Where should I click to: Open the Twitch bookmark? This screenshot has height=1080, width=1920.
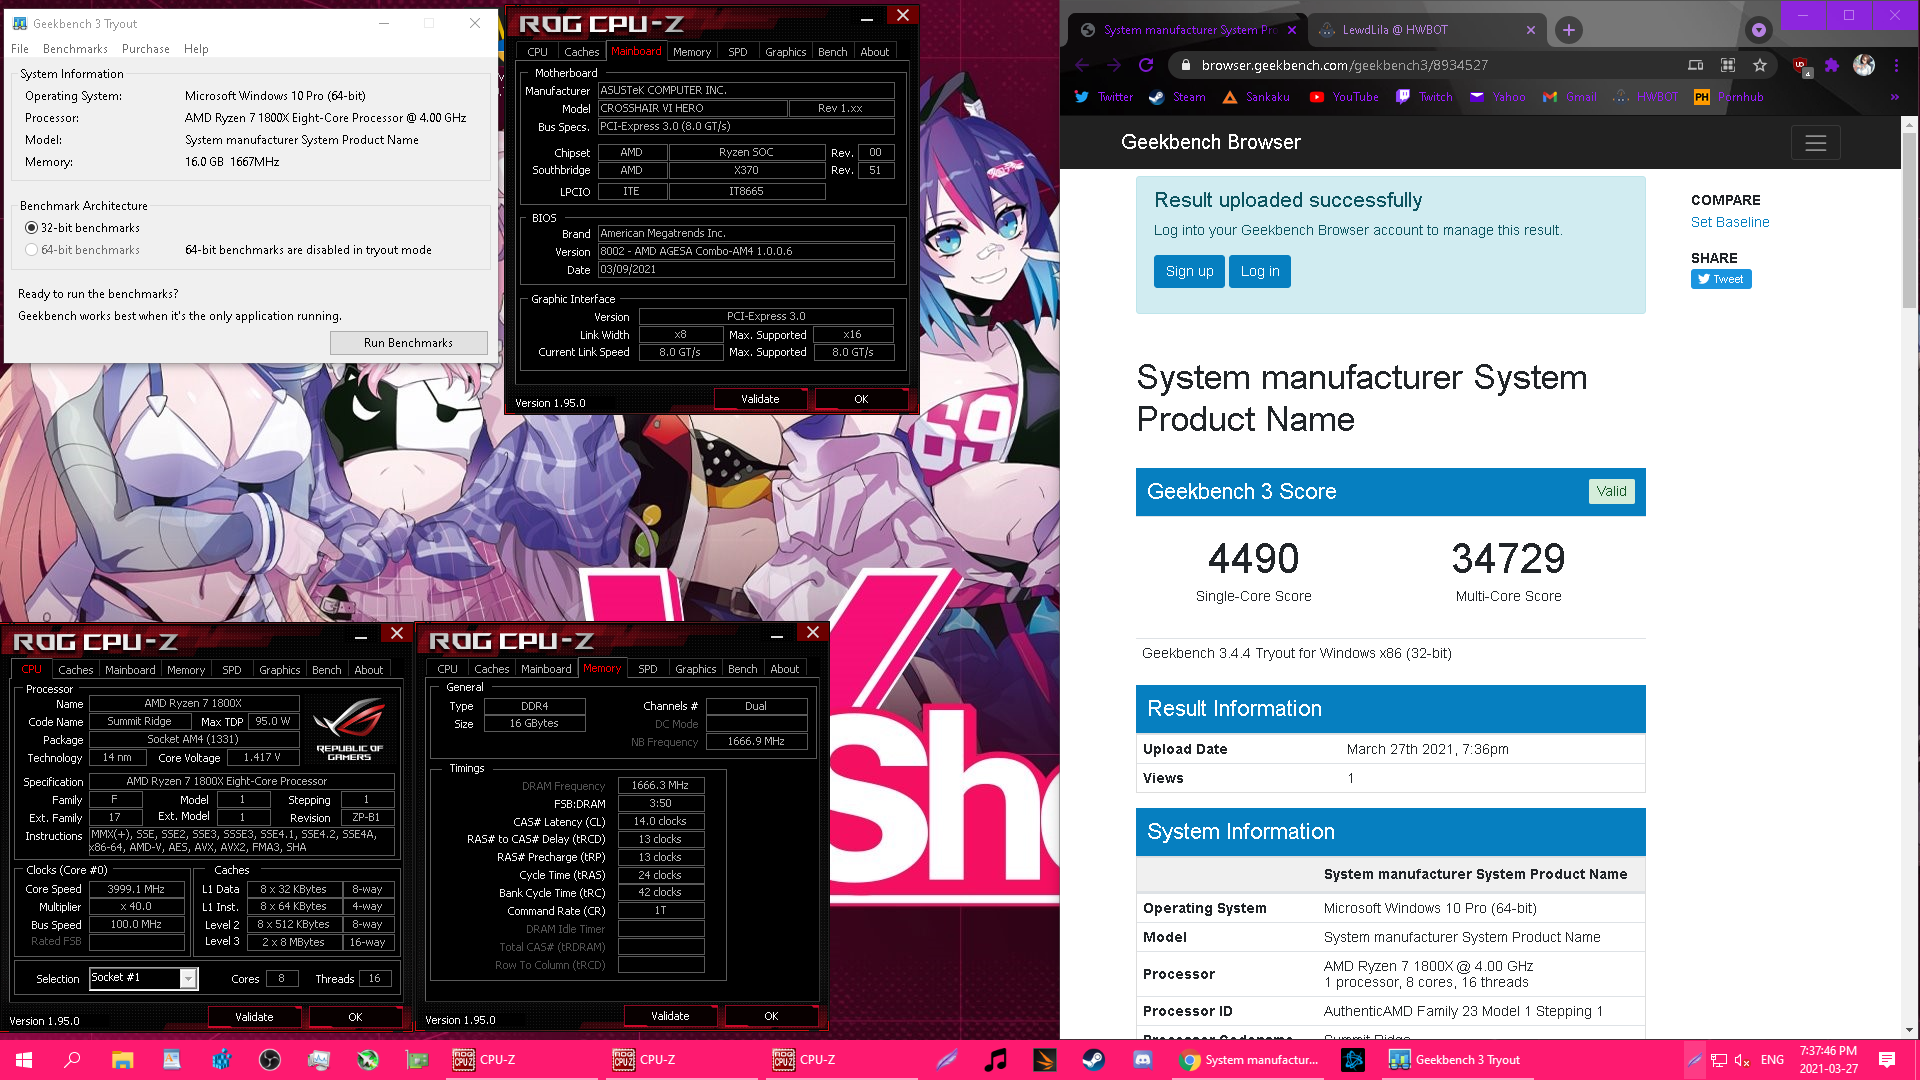coord(1424,97)
